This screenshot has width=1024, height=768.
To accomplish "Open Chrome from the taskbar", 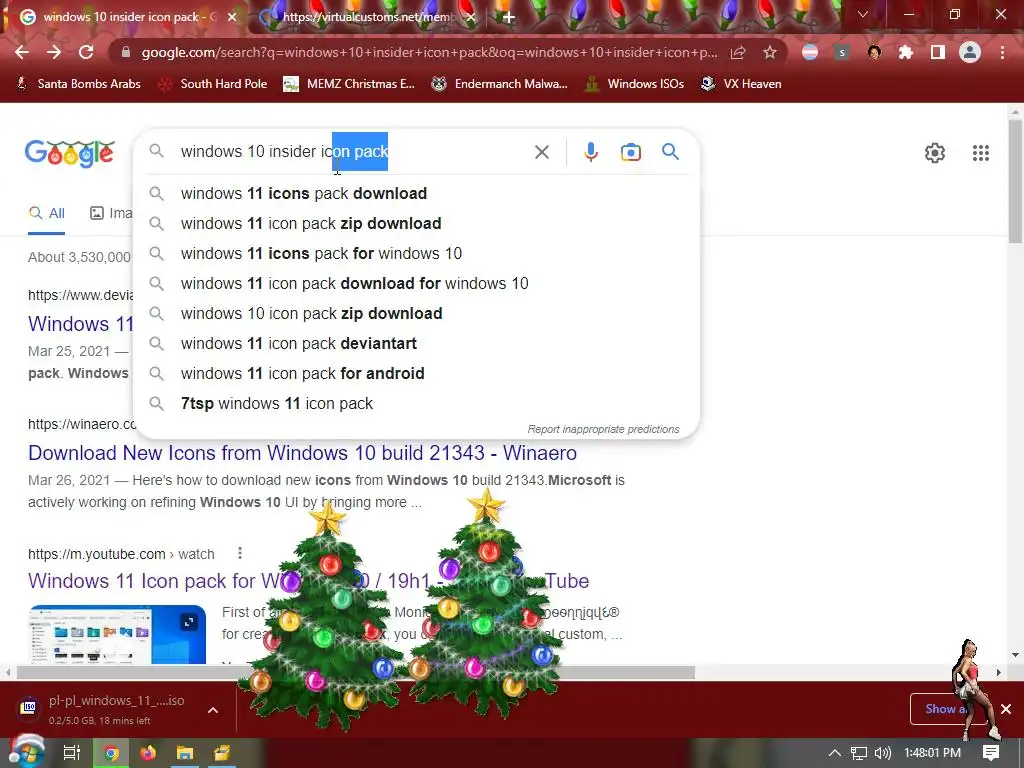I will (111, 753).
